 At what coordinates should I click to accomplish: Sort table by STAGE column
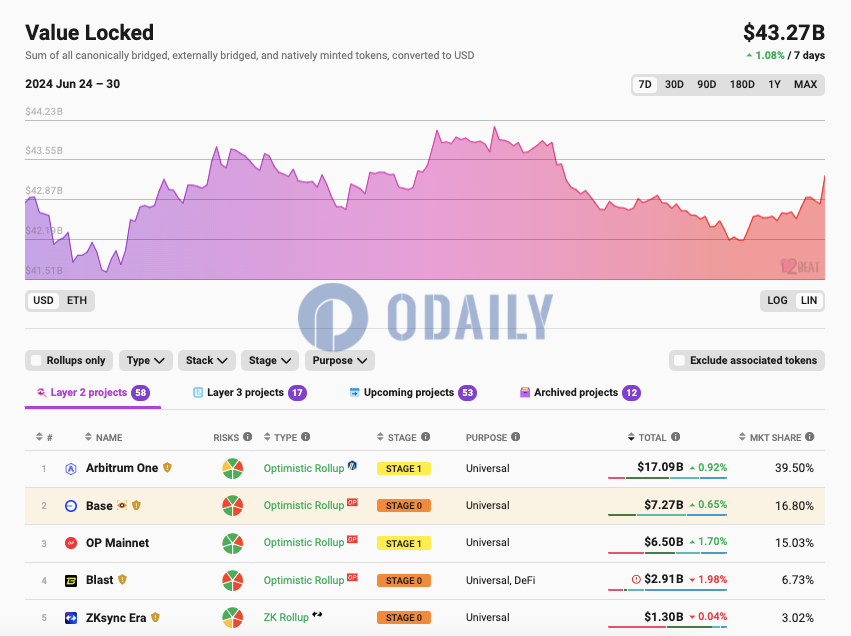click(x=397, y=437)
